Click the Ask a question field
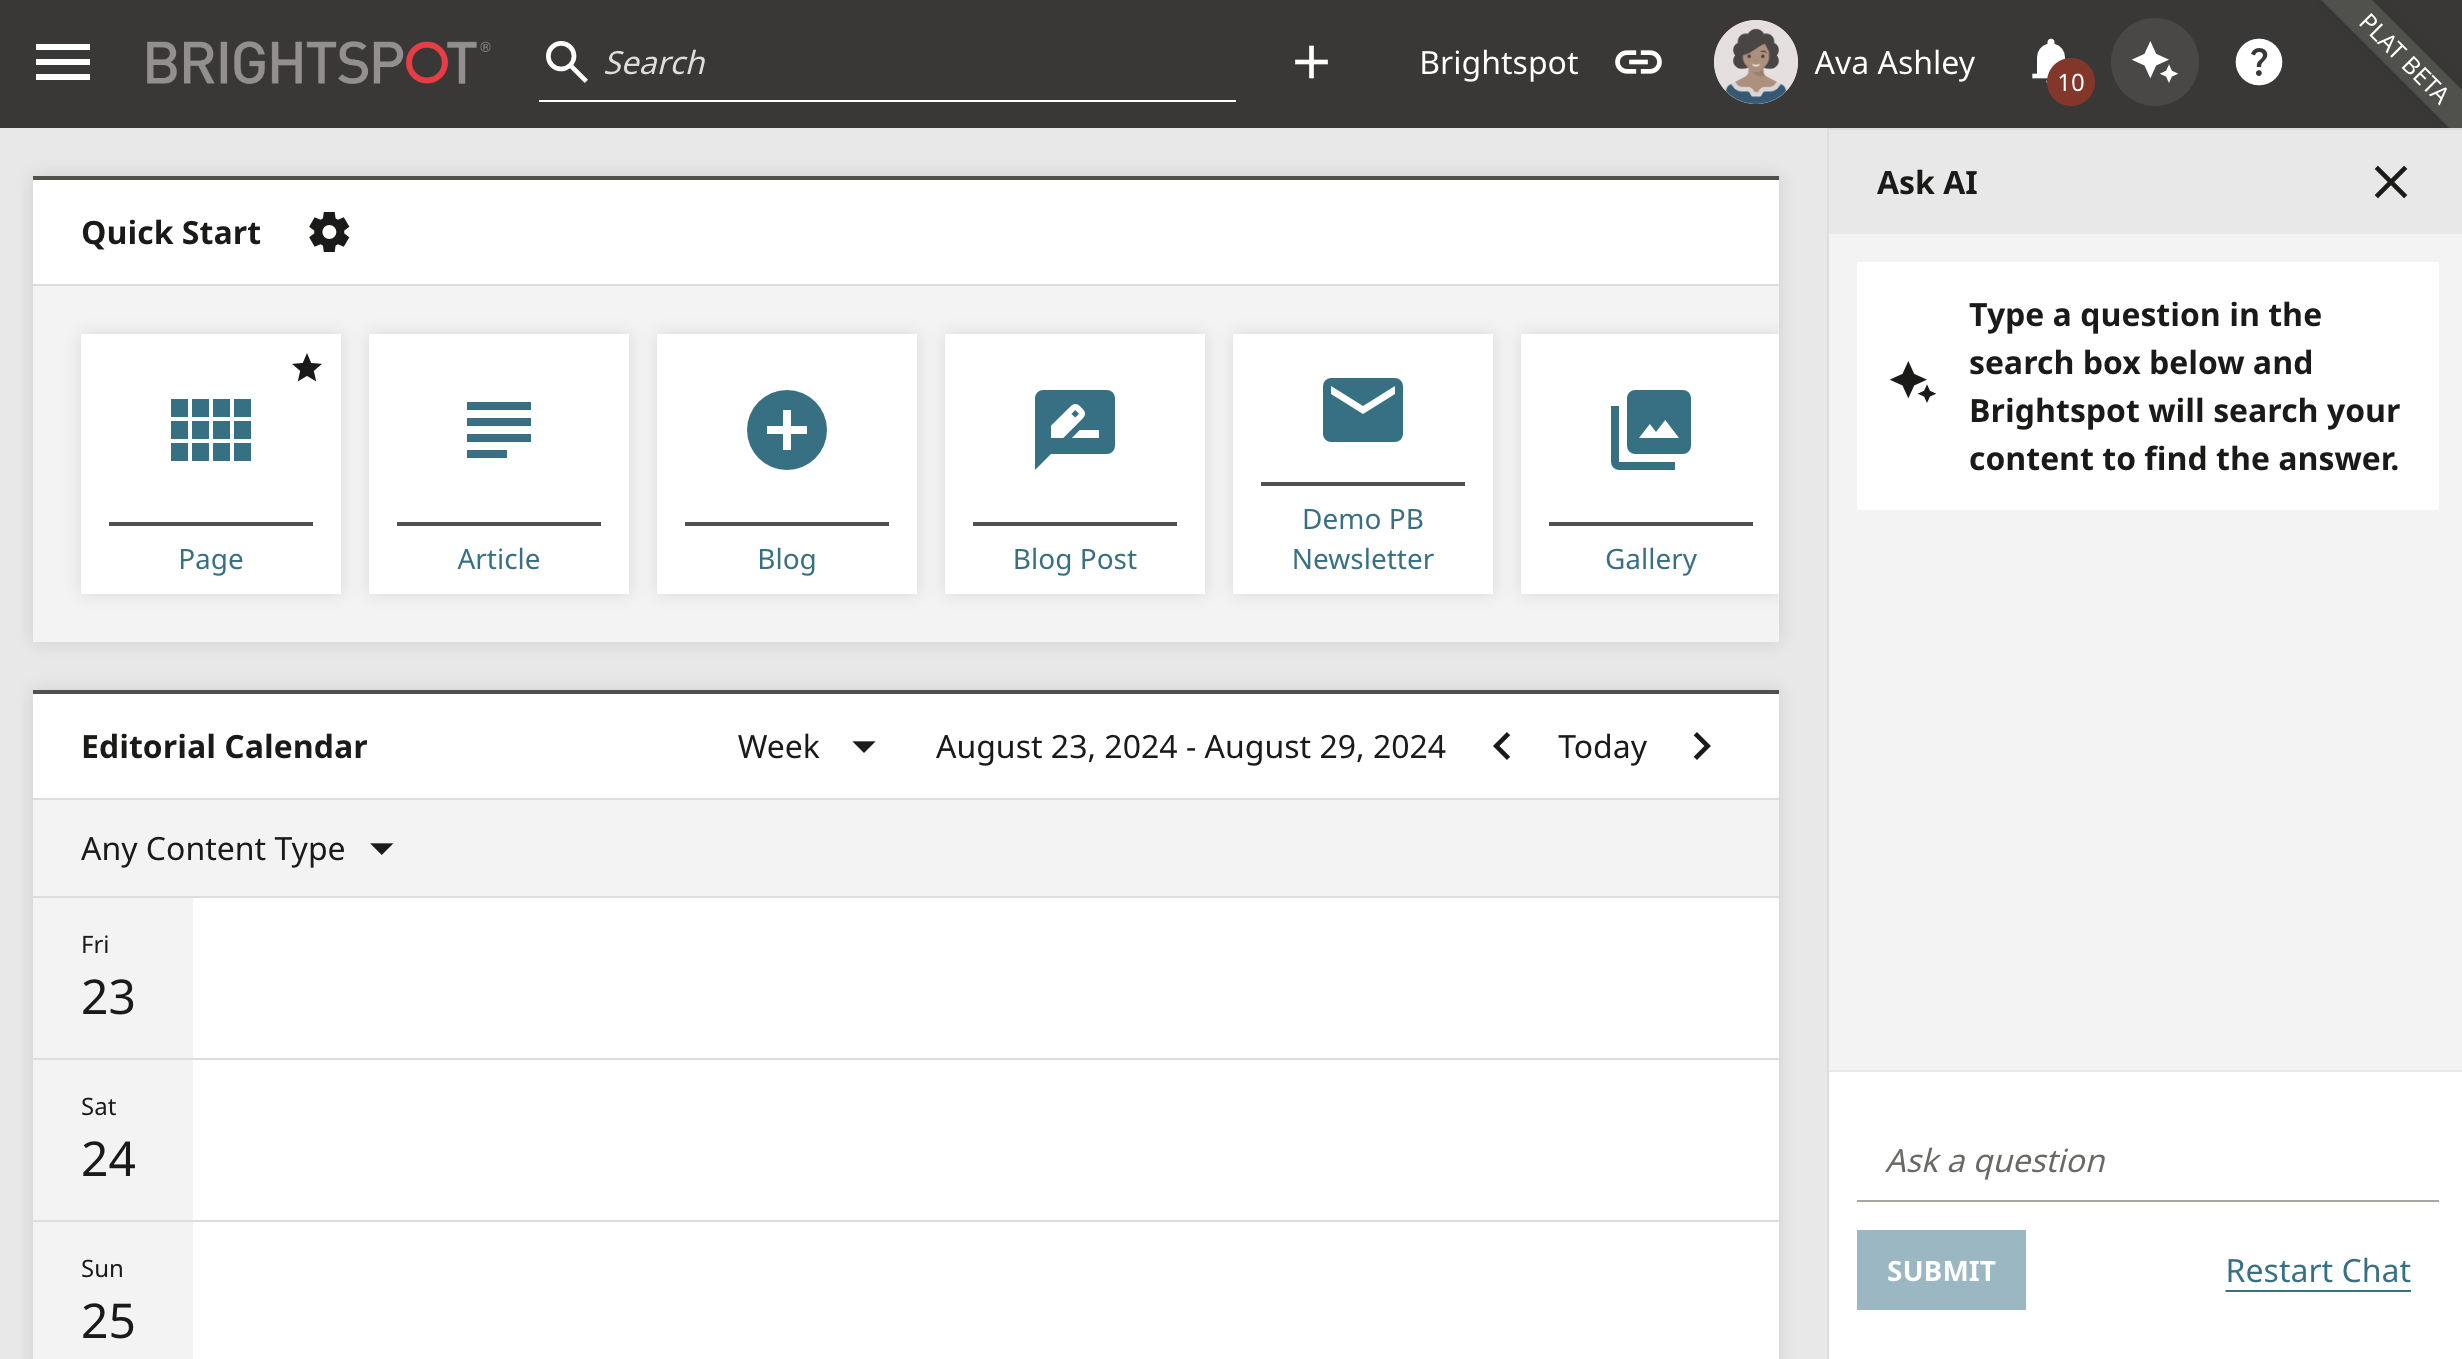The height and width of the screenshot is (1359, 2462). click(x=2147, y=1160)
